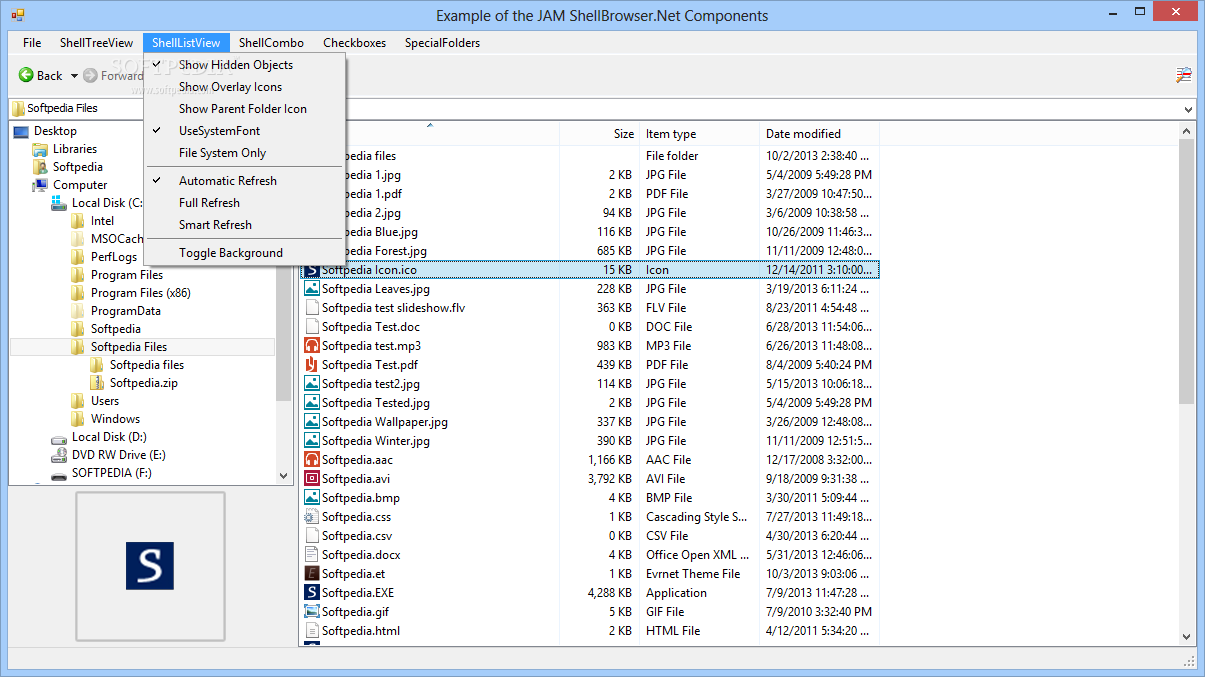The image size is (1205, 677).
Task: Click the Windows folder icon in the tree
Action: [x=78, y=419]
